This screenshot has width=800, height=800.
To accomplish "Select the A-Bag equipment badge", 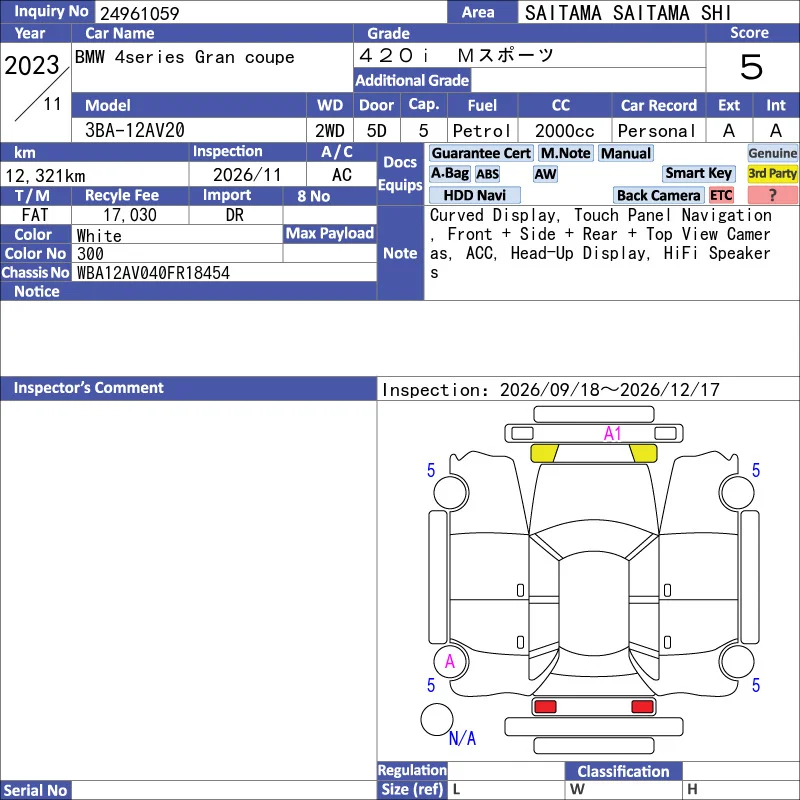I will click(449, 173).
